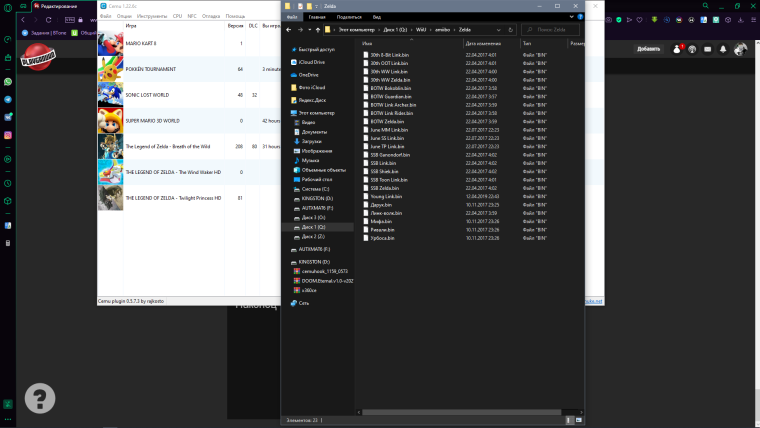This screenshot has width=760, height=428.
Task: Open the Файл tab in Explorer
Action: point(292,17)
